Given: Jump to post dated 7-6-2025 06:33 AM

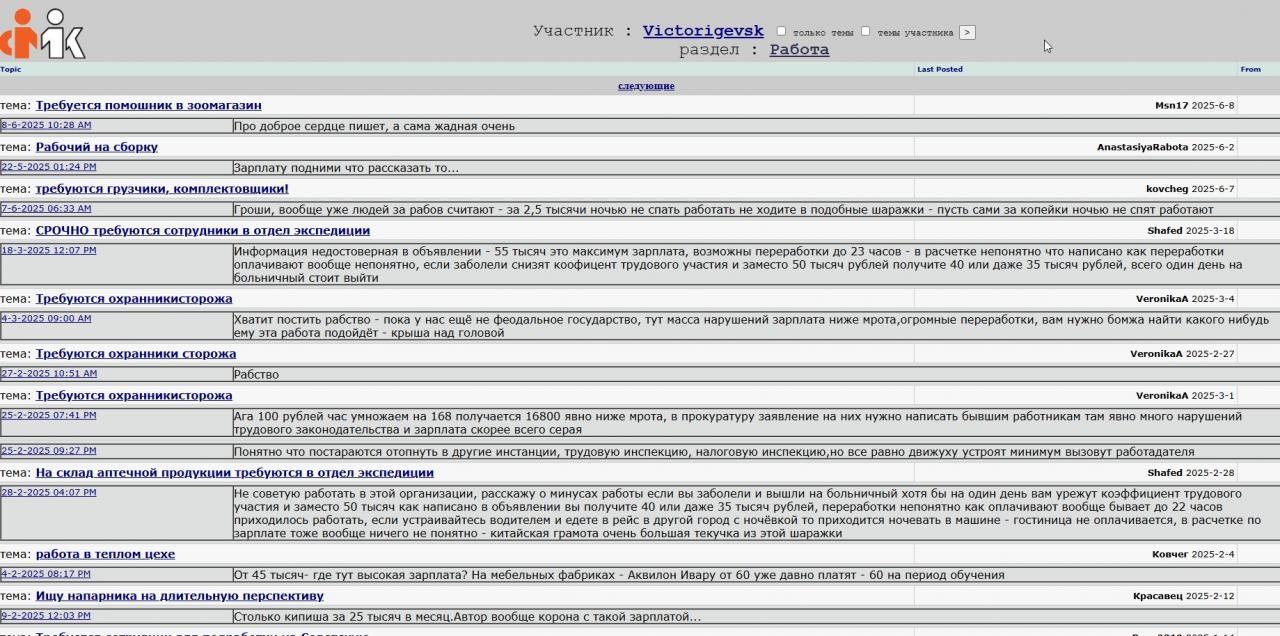Looking at the screenshot, I should pyautogui.click(x=46, y=208).
